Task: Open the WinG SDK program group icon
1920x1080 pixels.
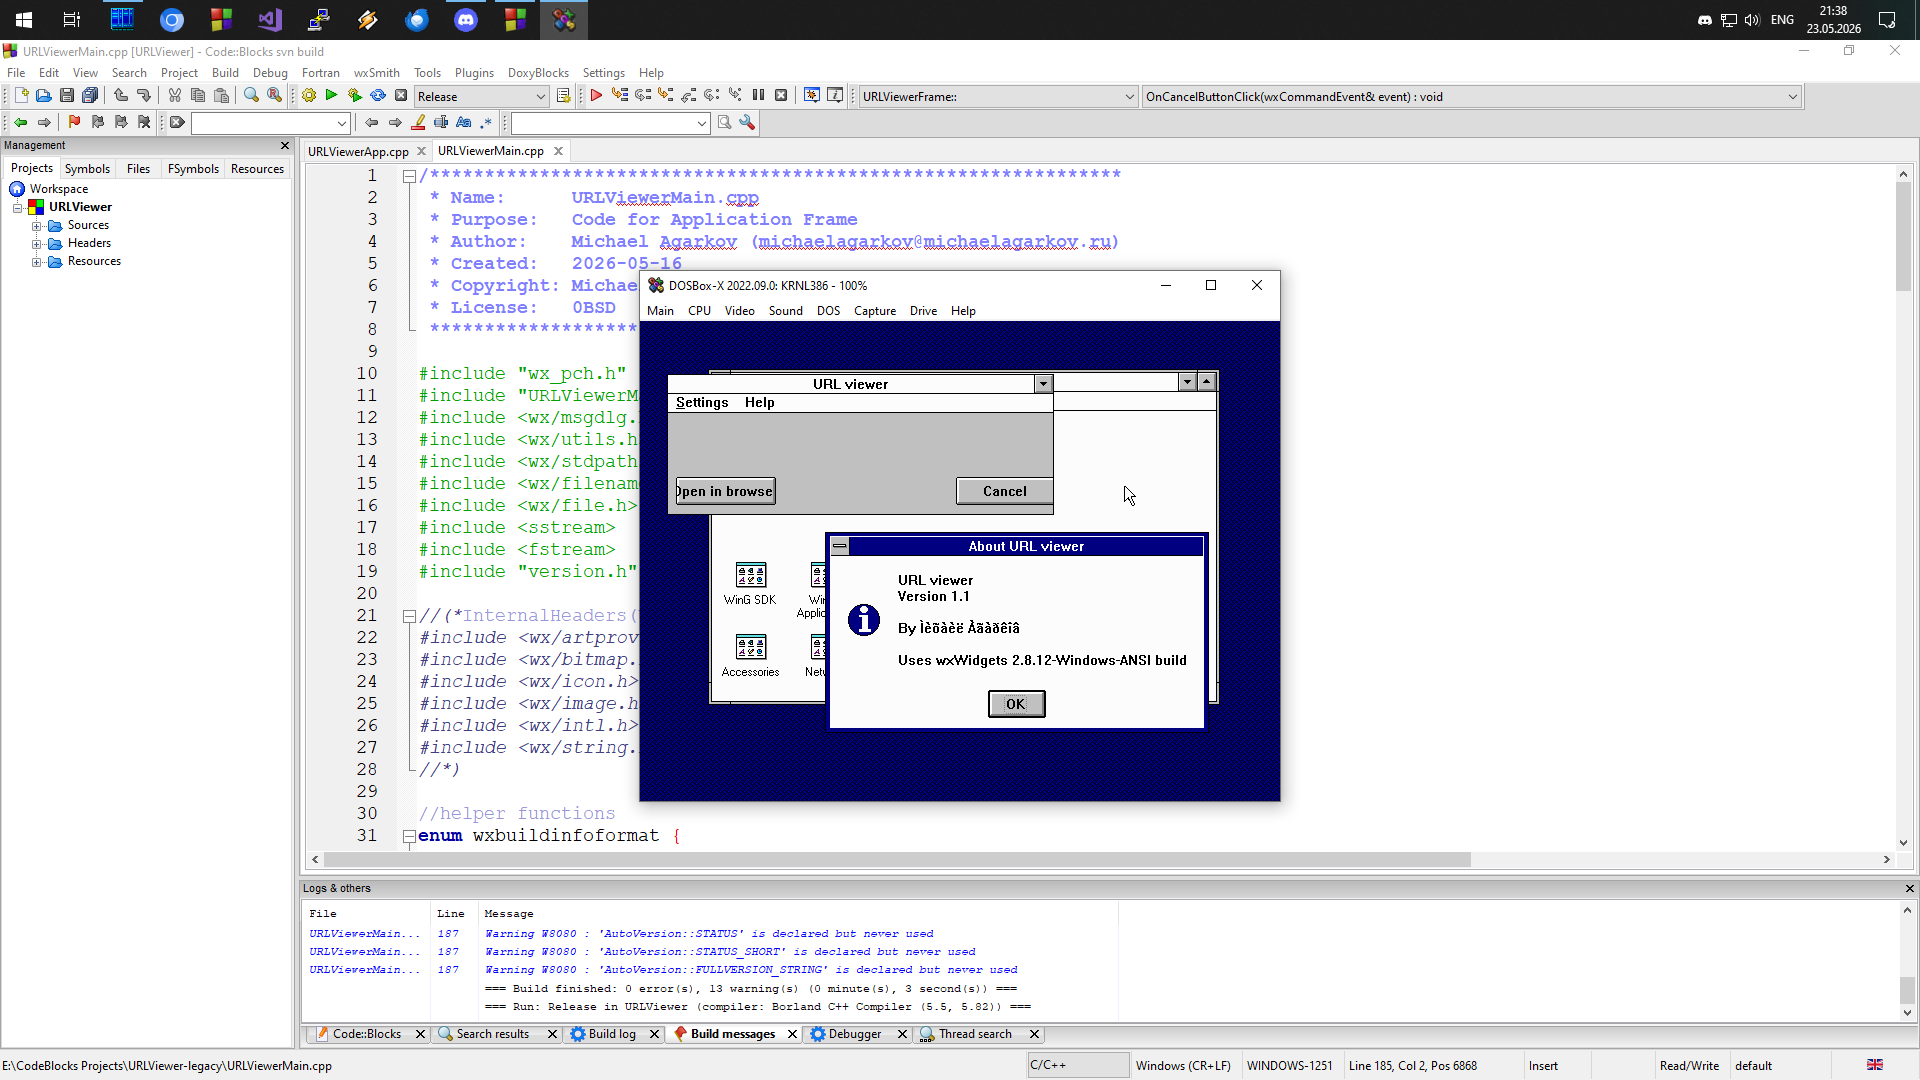Action: coord(750,584)
